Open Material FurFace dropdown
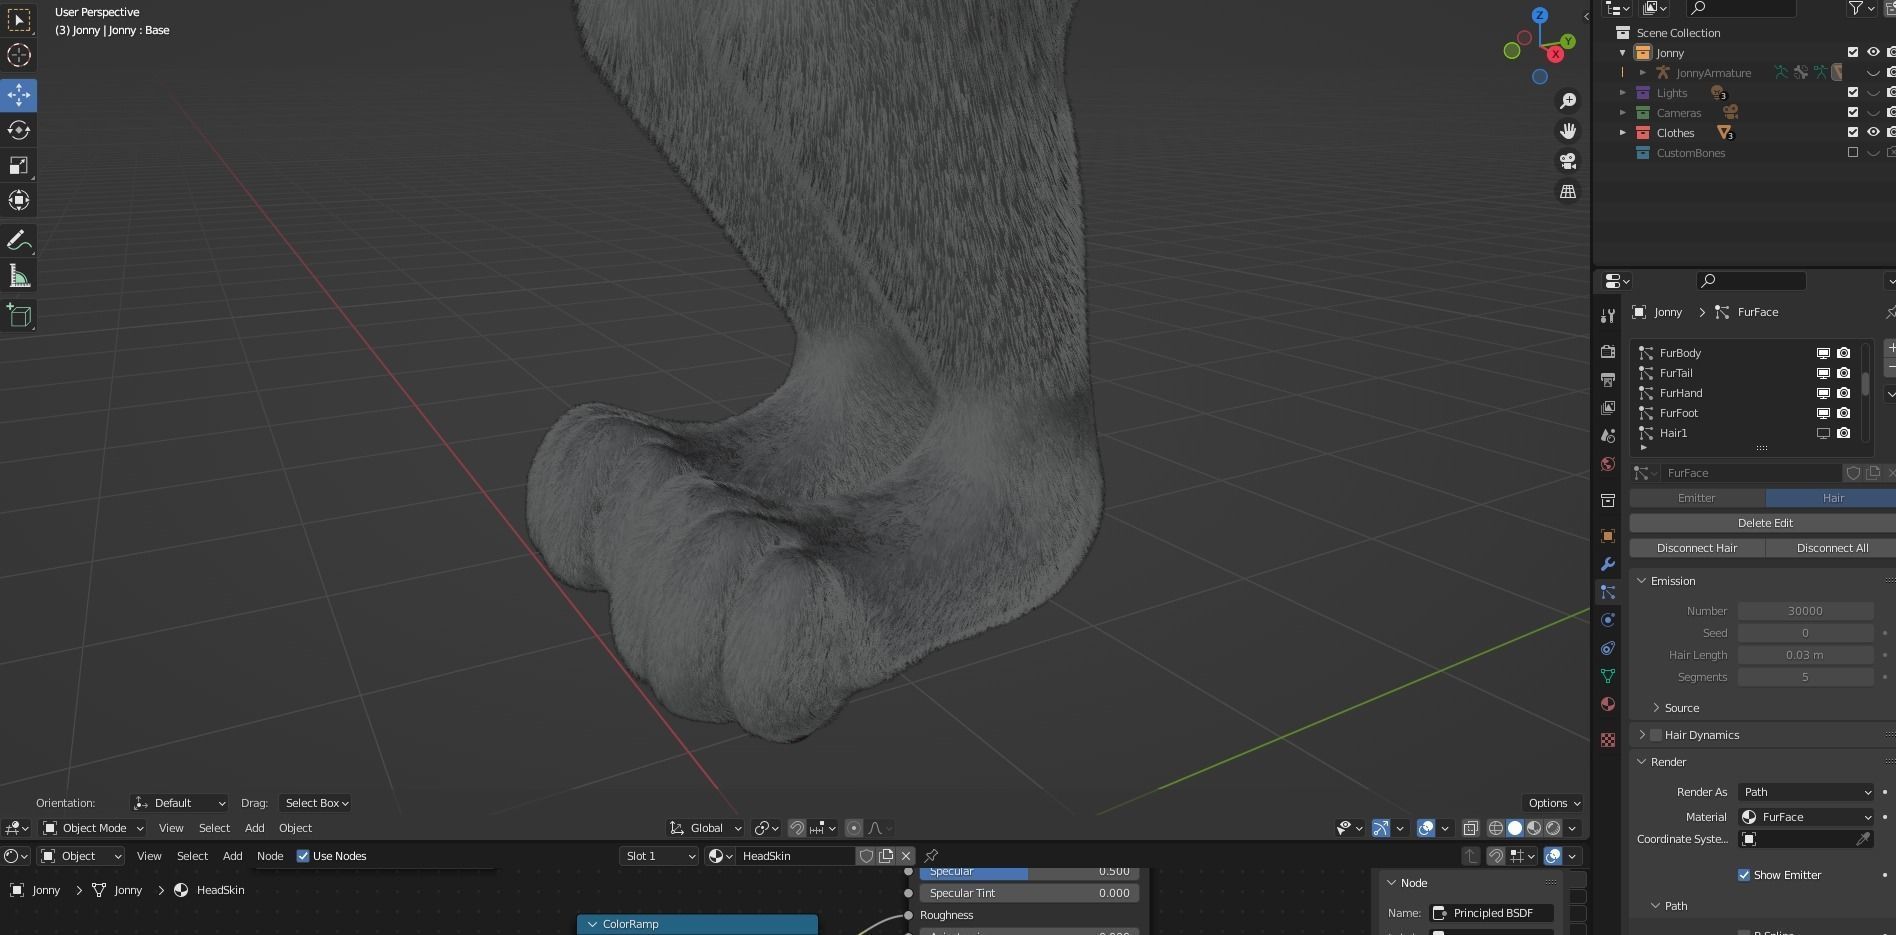This screenshot has height=935, width=1896. point(1805,817)
